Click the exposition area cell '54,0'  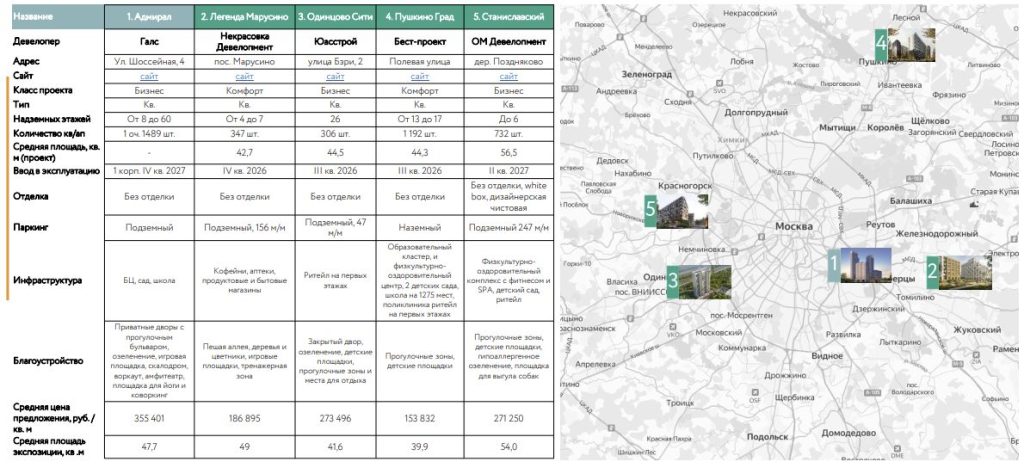point(509,447)
